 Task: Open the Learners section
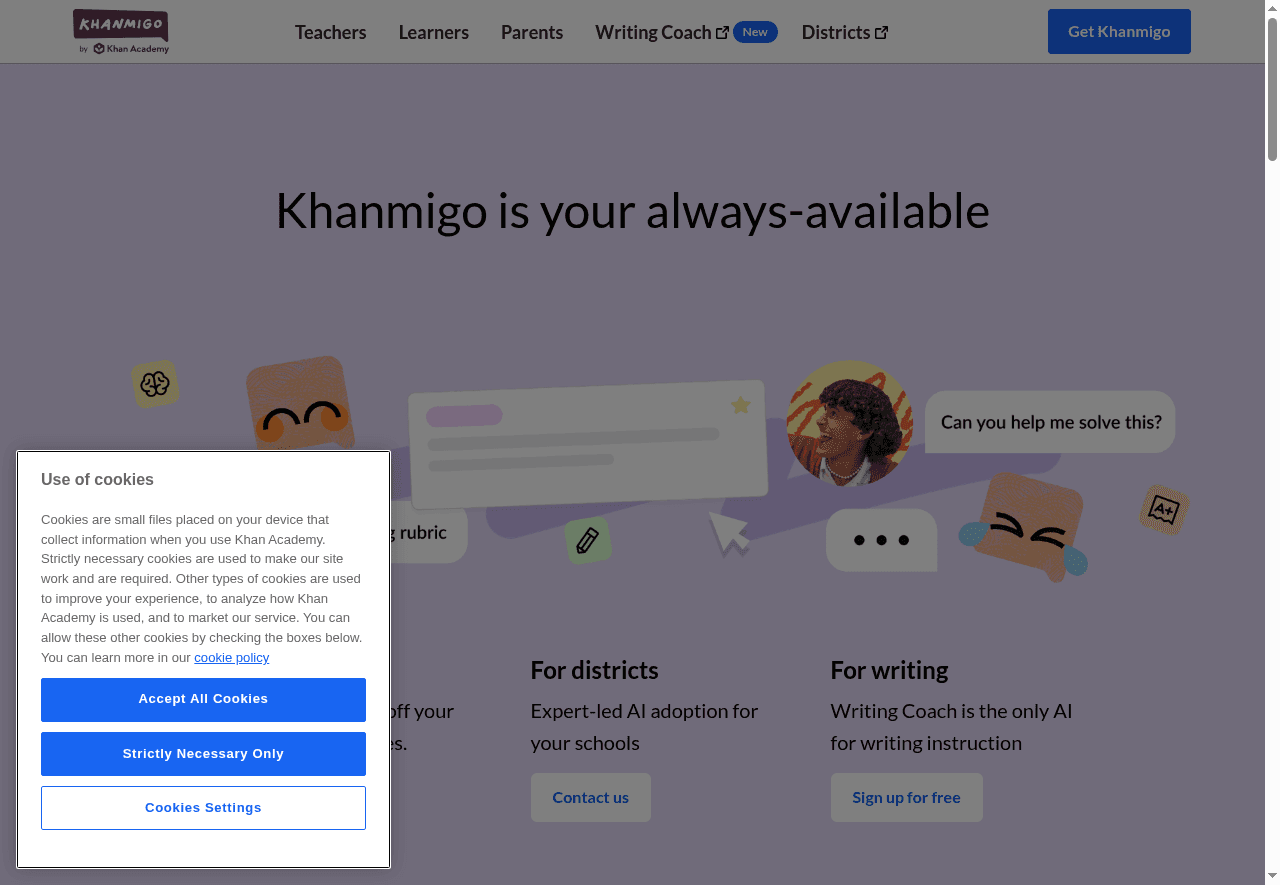(433, 31)
